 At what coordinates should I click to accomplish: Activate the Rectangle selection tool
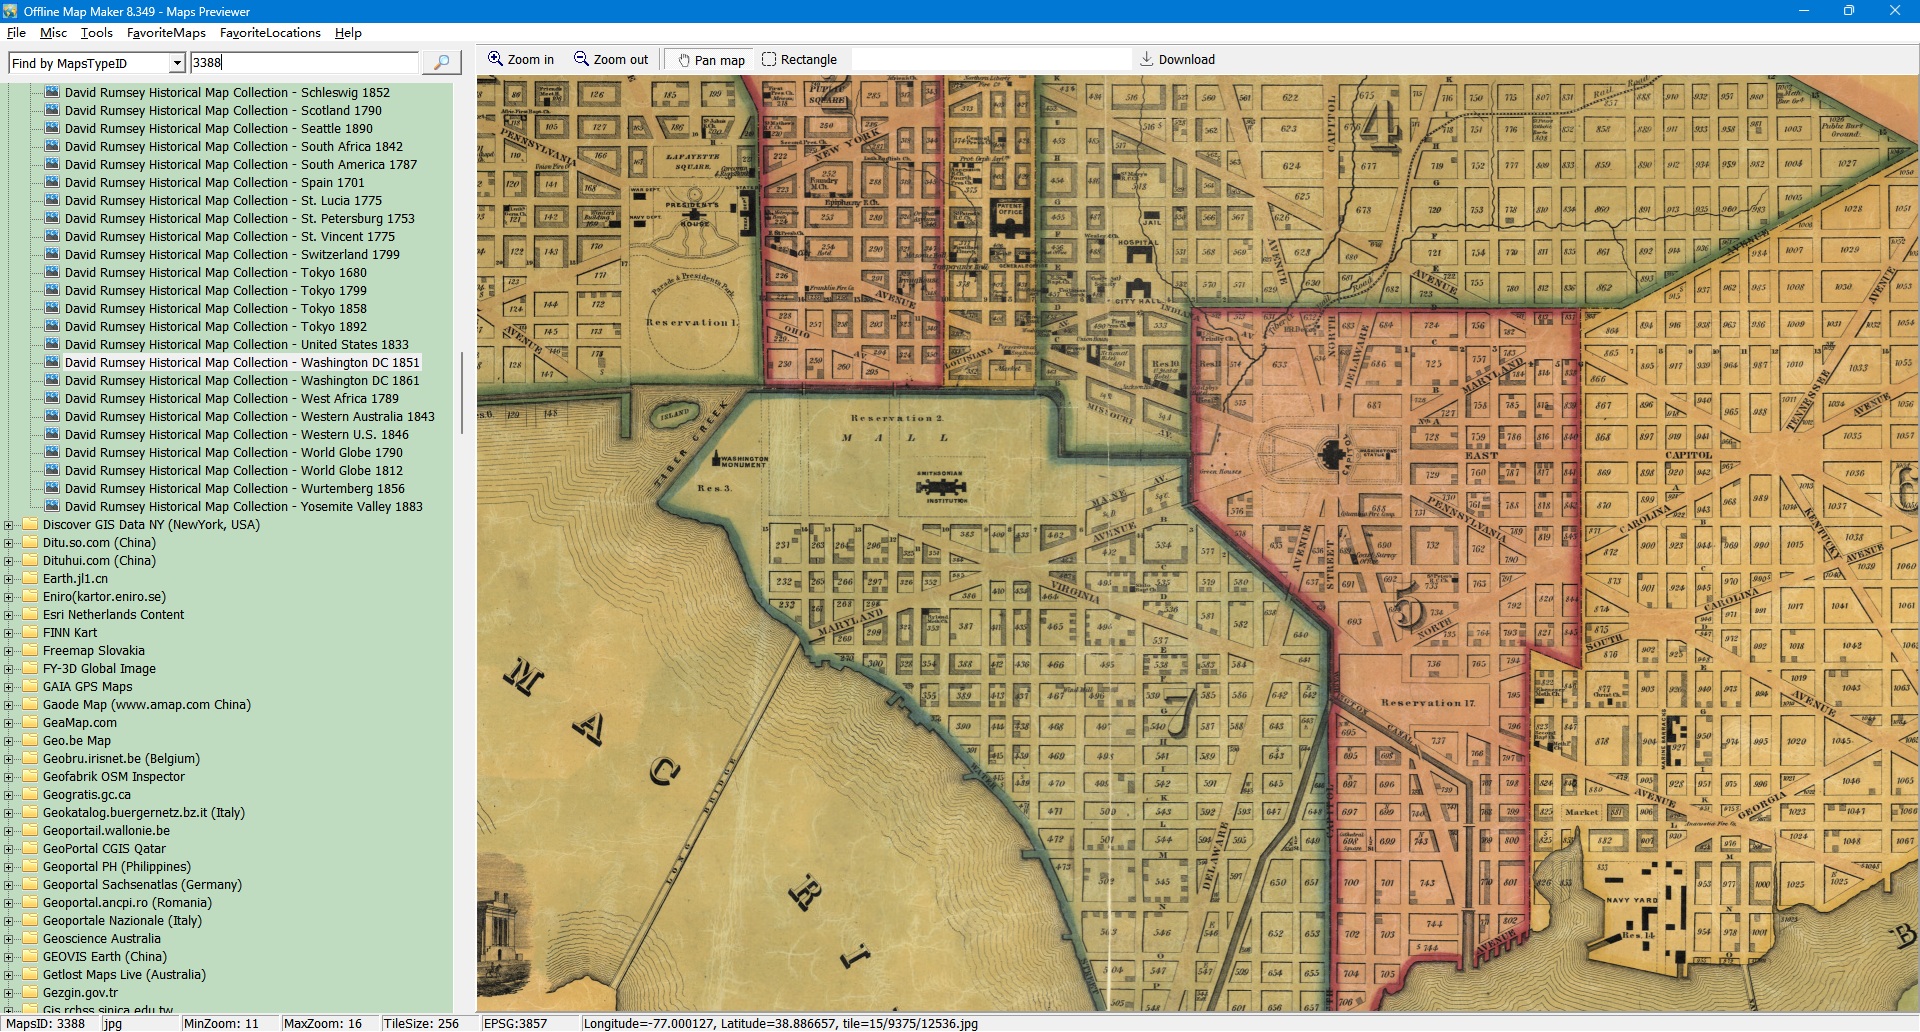point(799,60)
